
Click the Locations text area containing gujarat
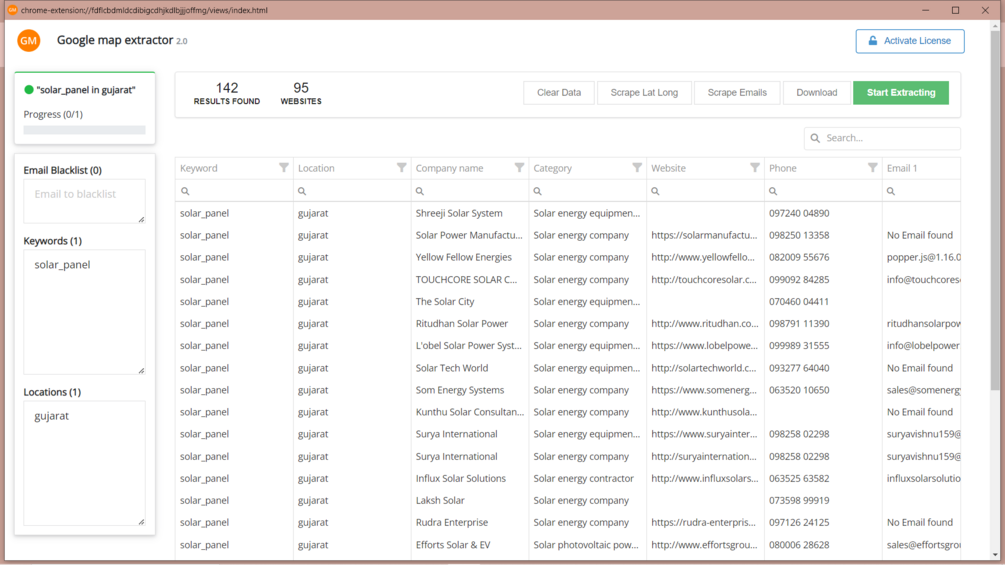tap(85, 463)
